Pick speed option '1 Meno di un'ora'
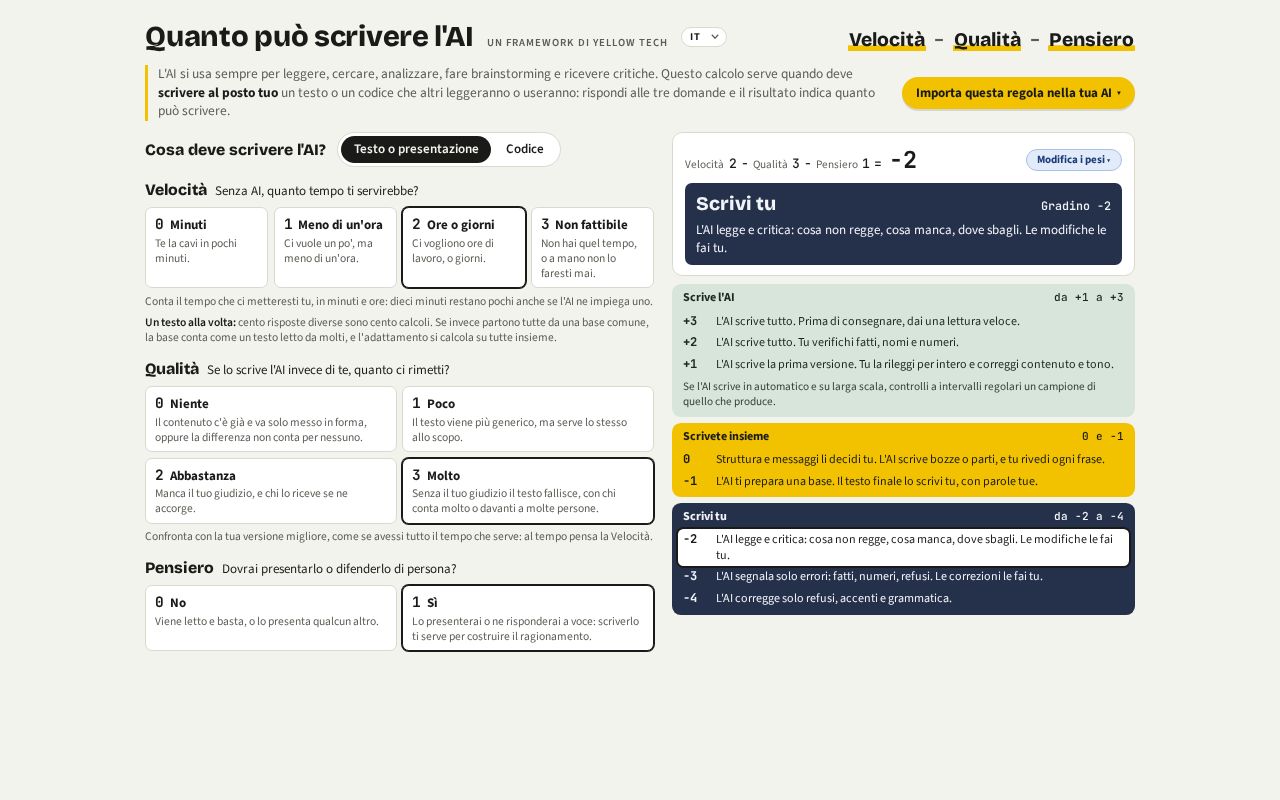Screen dimensions: 1280x800 [335, 247]
